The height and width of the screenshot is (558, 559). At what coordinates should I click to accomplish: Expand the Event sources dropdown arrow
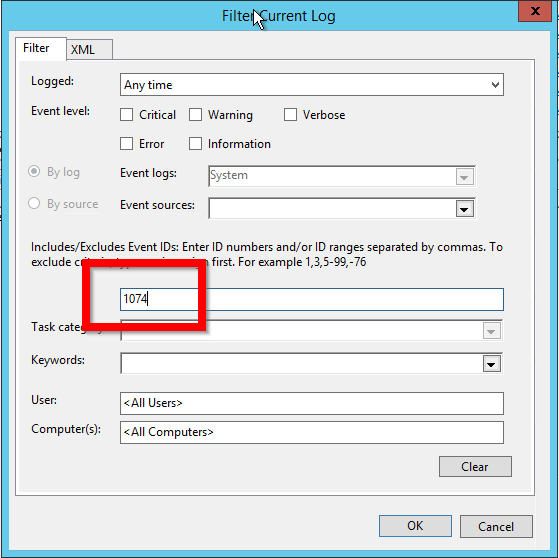(x=465, y=209)
